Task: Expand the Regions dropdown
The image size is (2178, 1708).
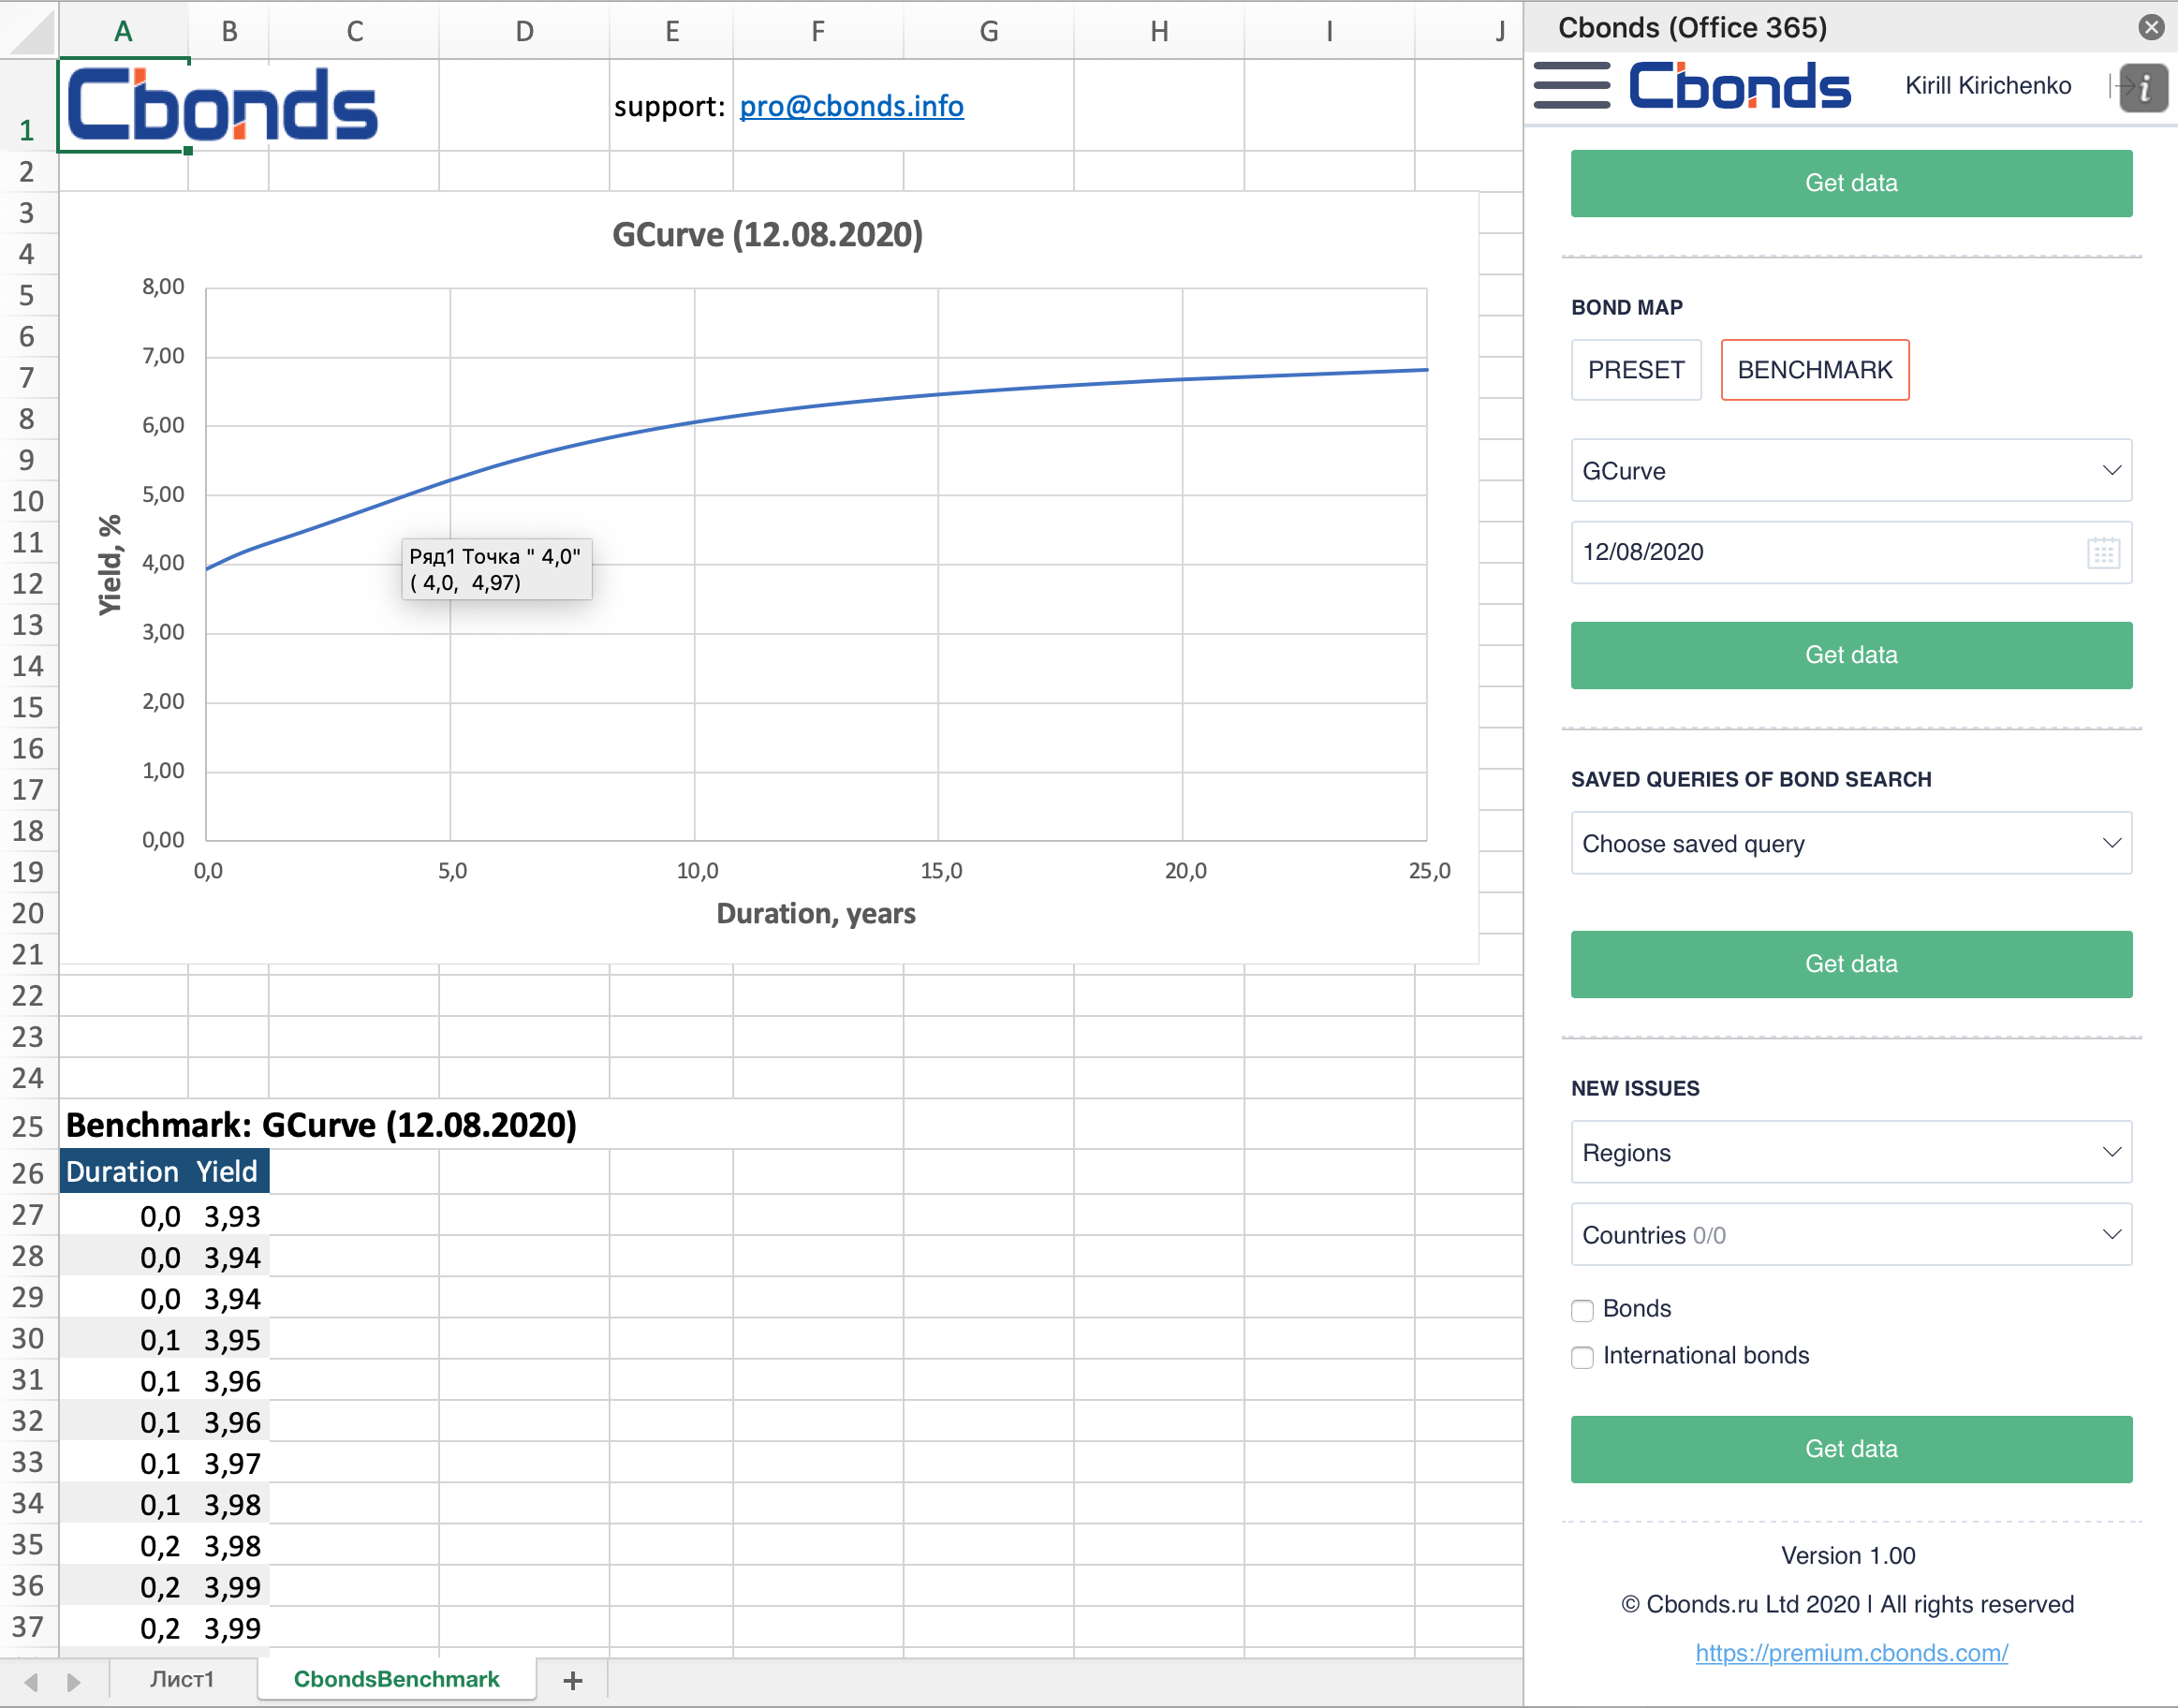Action: click(1851, 1152)
